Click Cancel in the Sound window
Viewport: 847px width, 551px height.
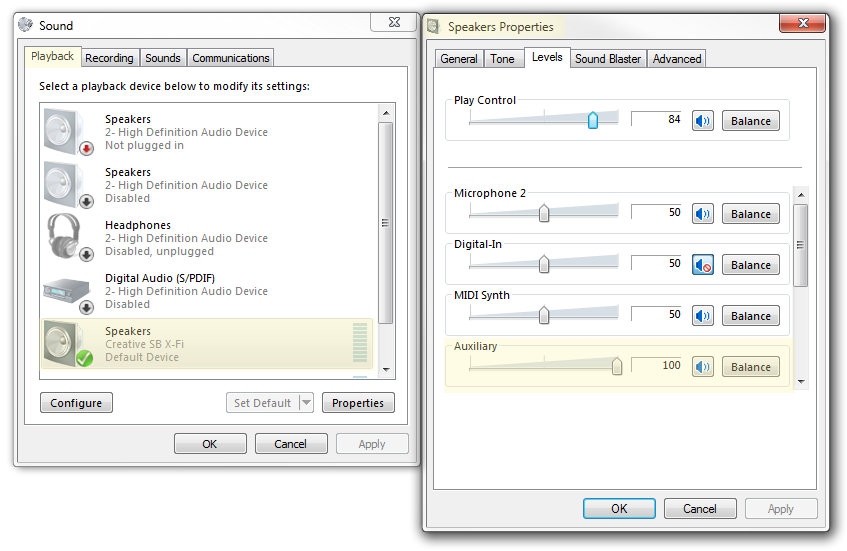pos(291,444)
